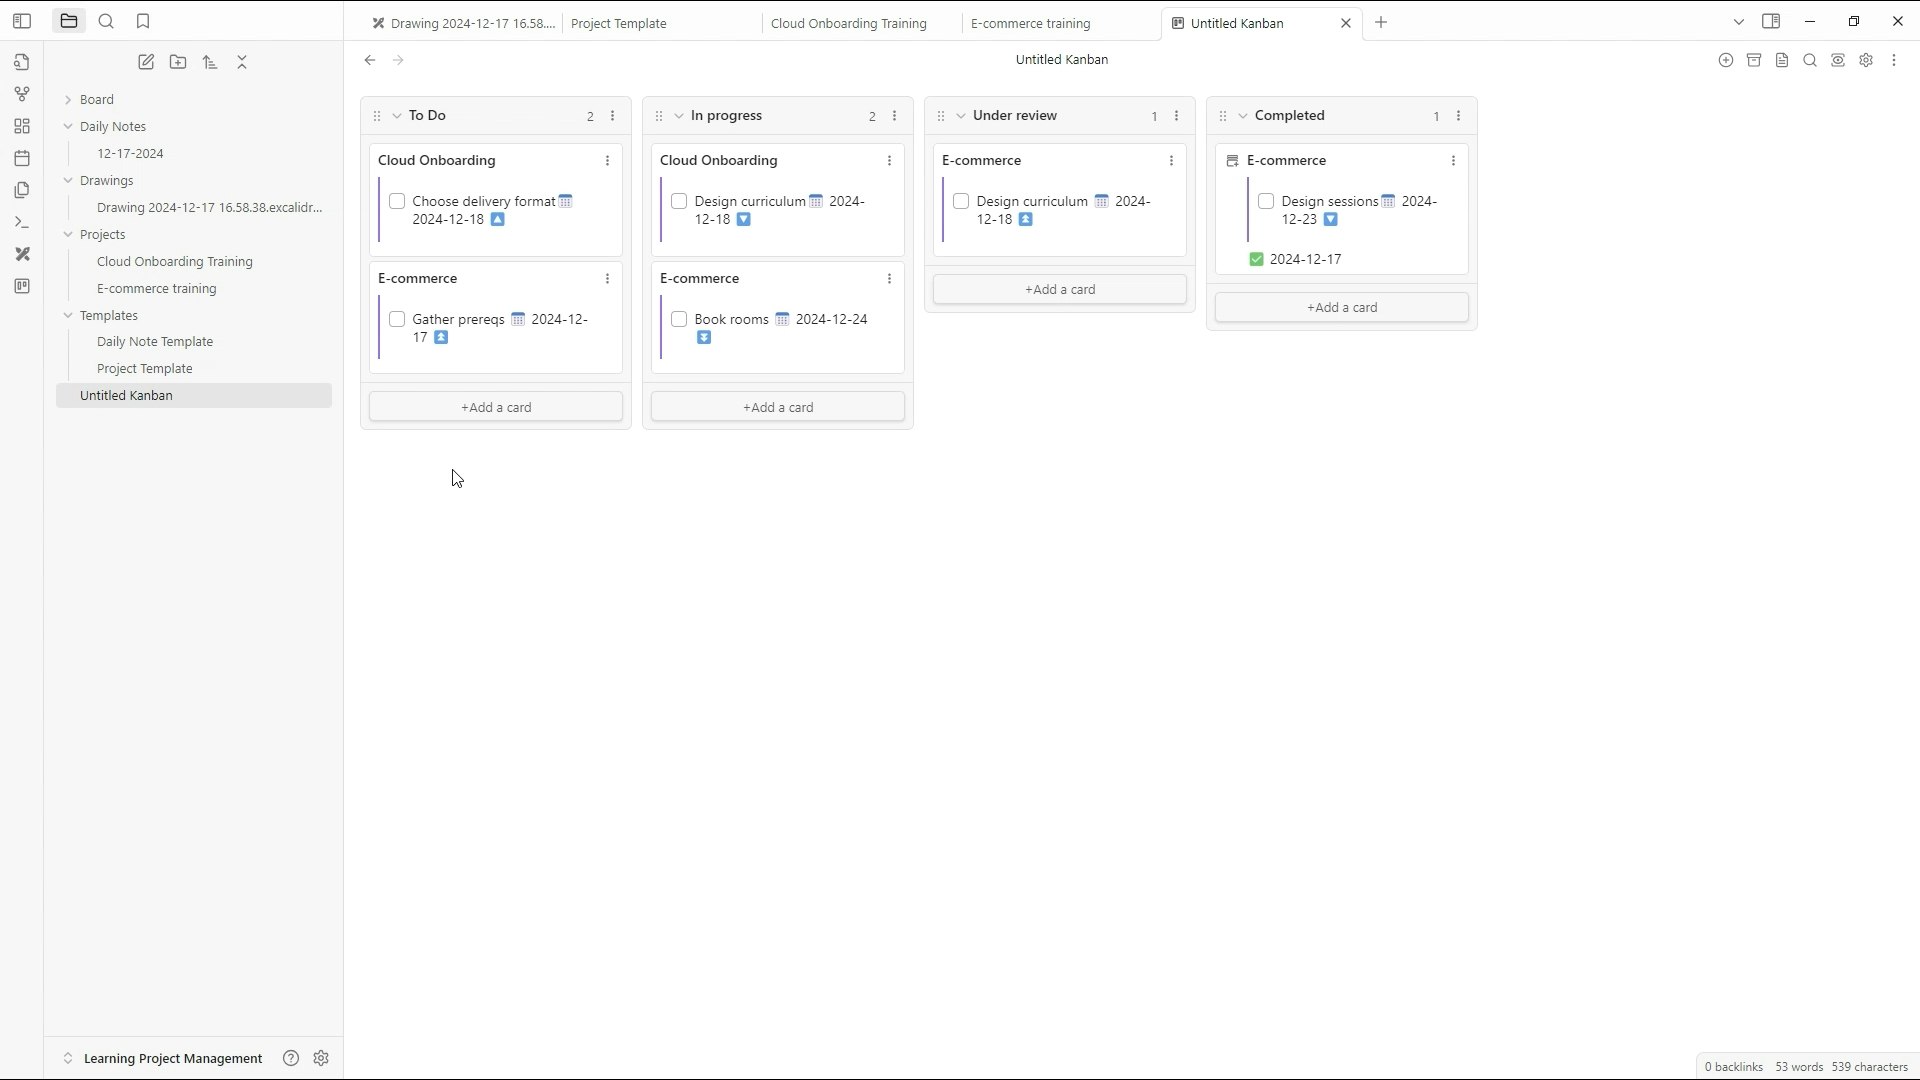Screen dimensions: 1920x1080
Task: Toggle the Design sessions checkbox
Action: click(x=1266, y=201)
